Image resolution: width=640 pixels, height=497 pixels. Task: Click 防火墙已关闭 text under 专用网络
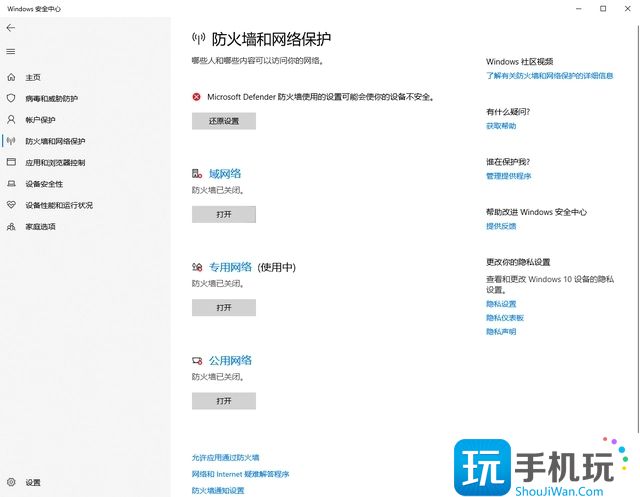pyautogui.click(x=218, y=284)
